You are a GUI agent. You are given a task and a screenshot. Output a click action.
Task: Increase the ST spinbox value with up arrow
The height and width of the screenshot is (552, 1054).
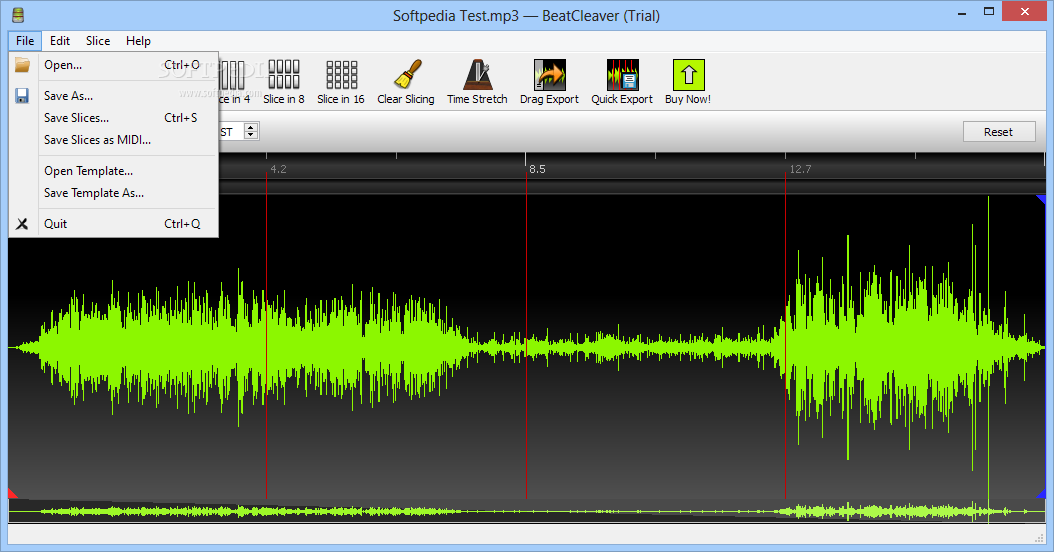(251, 128)
